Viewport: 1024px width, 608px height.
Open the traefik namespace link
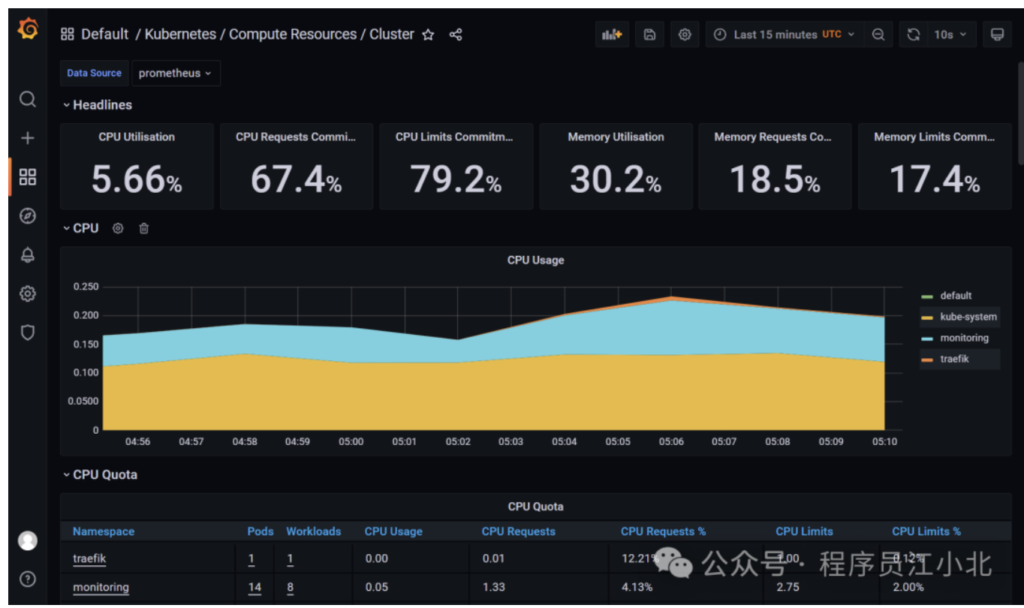89,559
